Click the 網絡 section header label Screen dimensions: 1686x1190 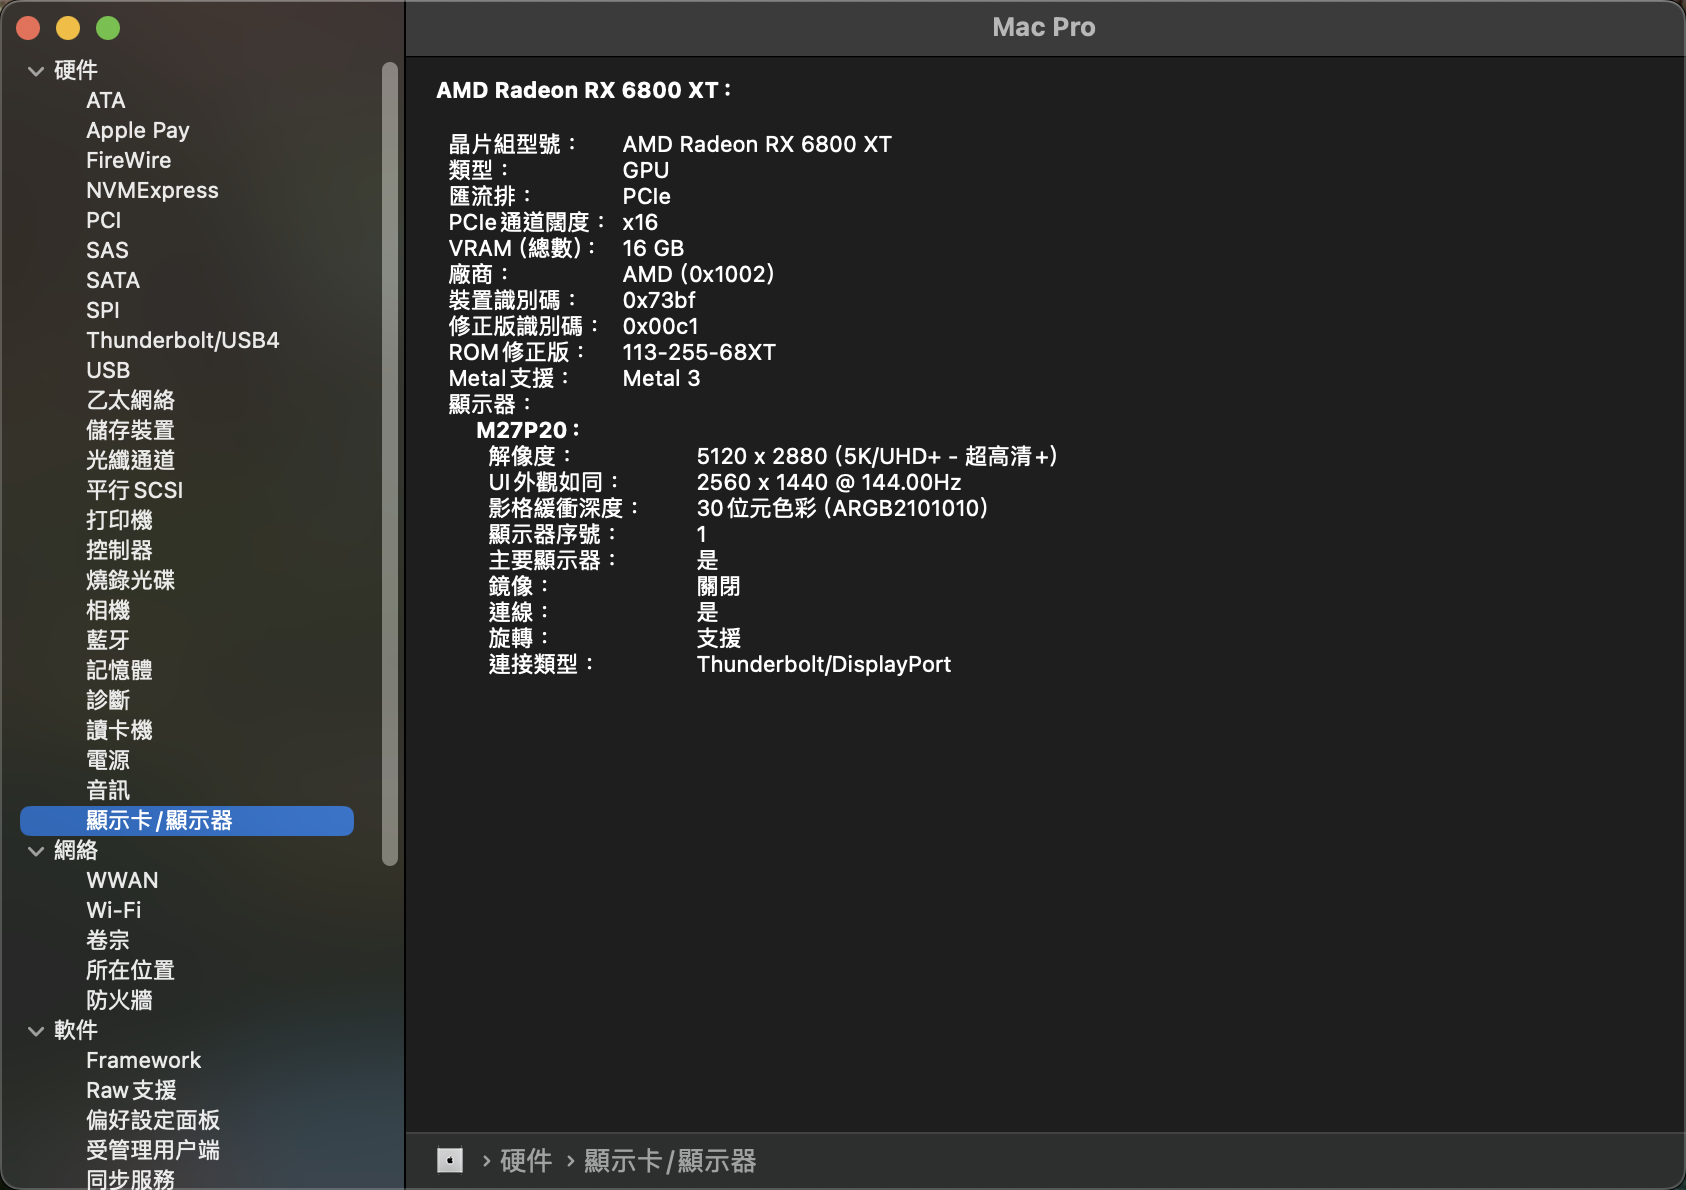click(x=76, y=851)
